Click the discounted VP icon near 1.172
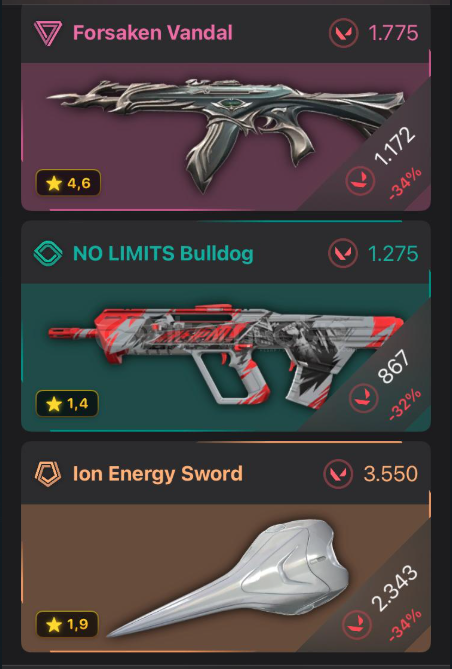This screenshot has height=669, width=452. [360, 180]
